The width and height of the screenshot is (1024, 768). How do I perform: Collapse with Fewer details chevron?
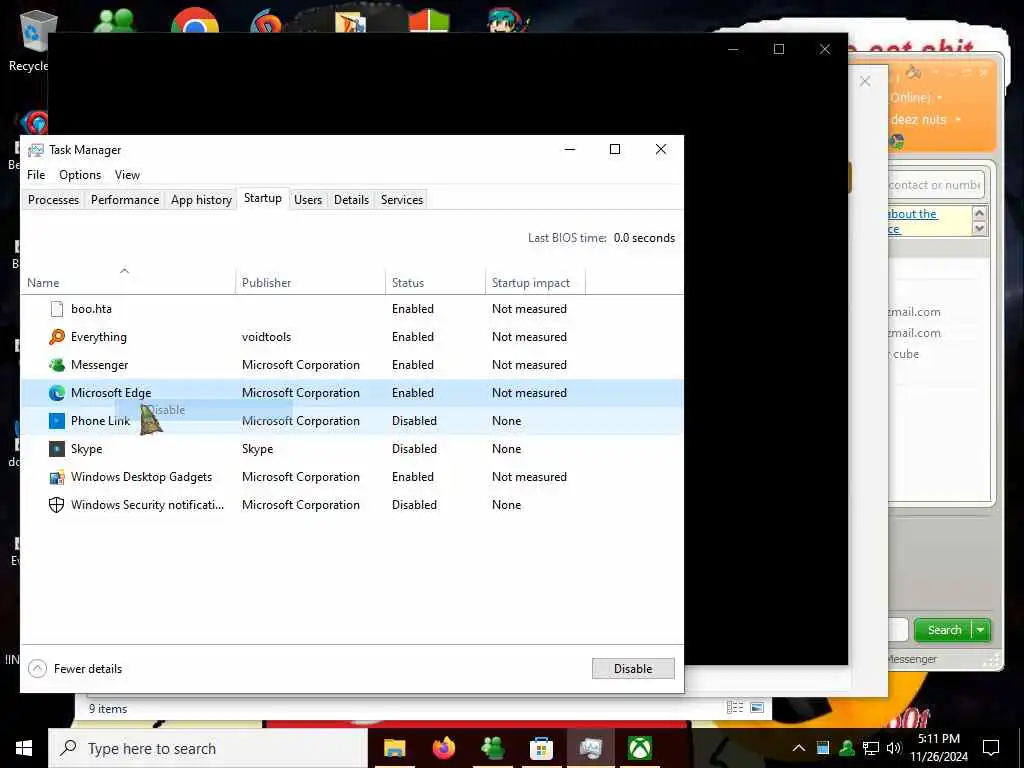38,669
